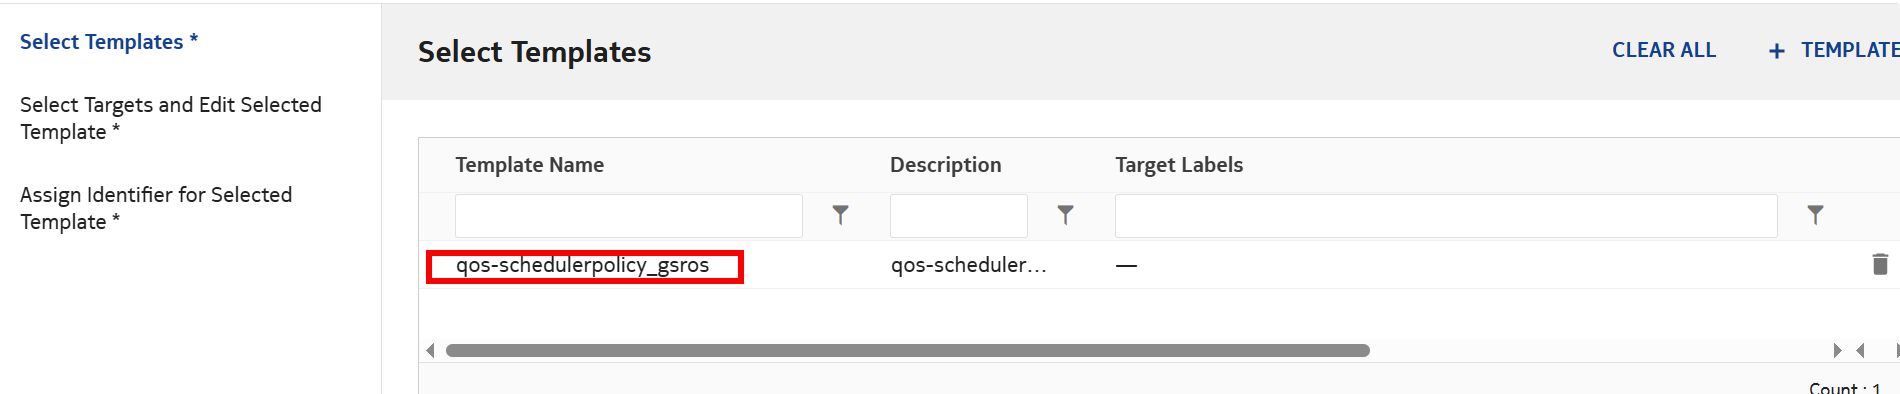Focus the Template Name filter input
Viewport: 1900px width, 394px height.
[629, 216]
